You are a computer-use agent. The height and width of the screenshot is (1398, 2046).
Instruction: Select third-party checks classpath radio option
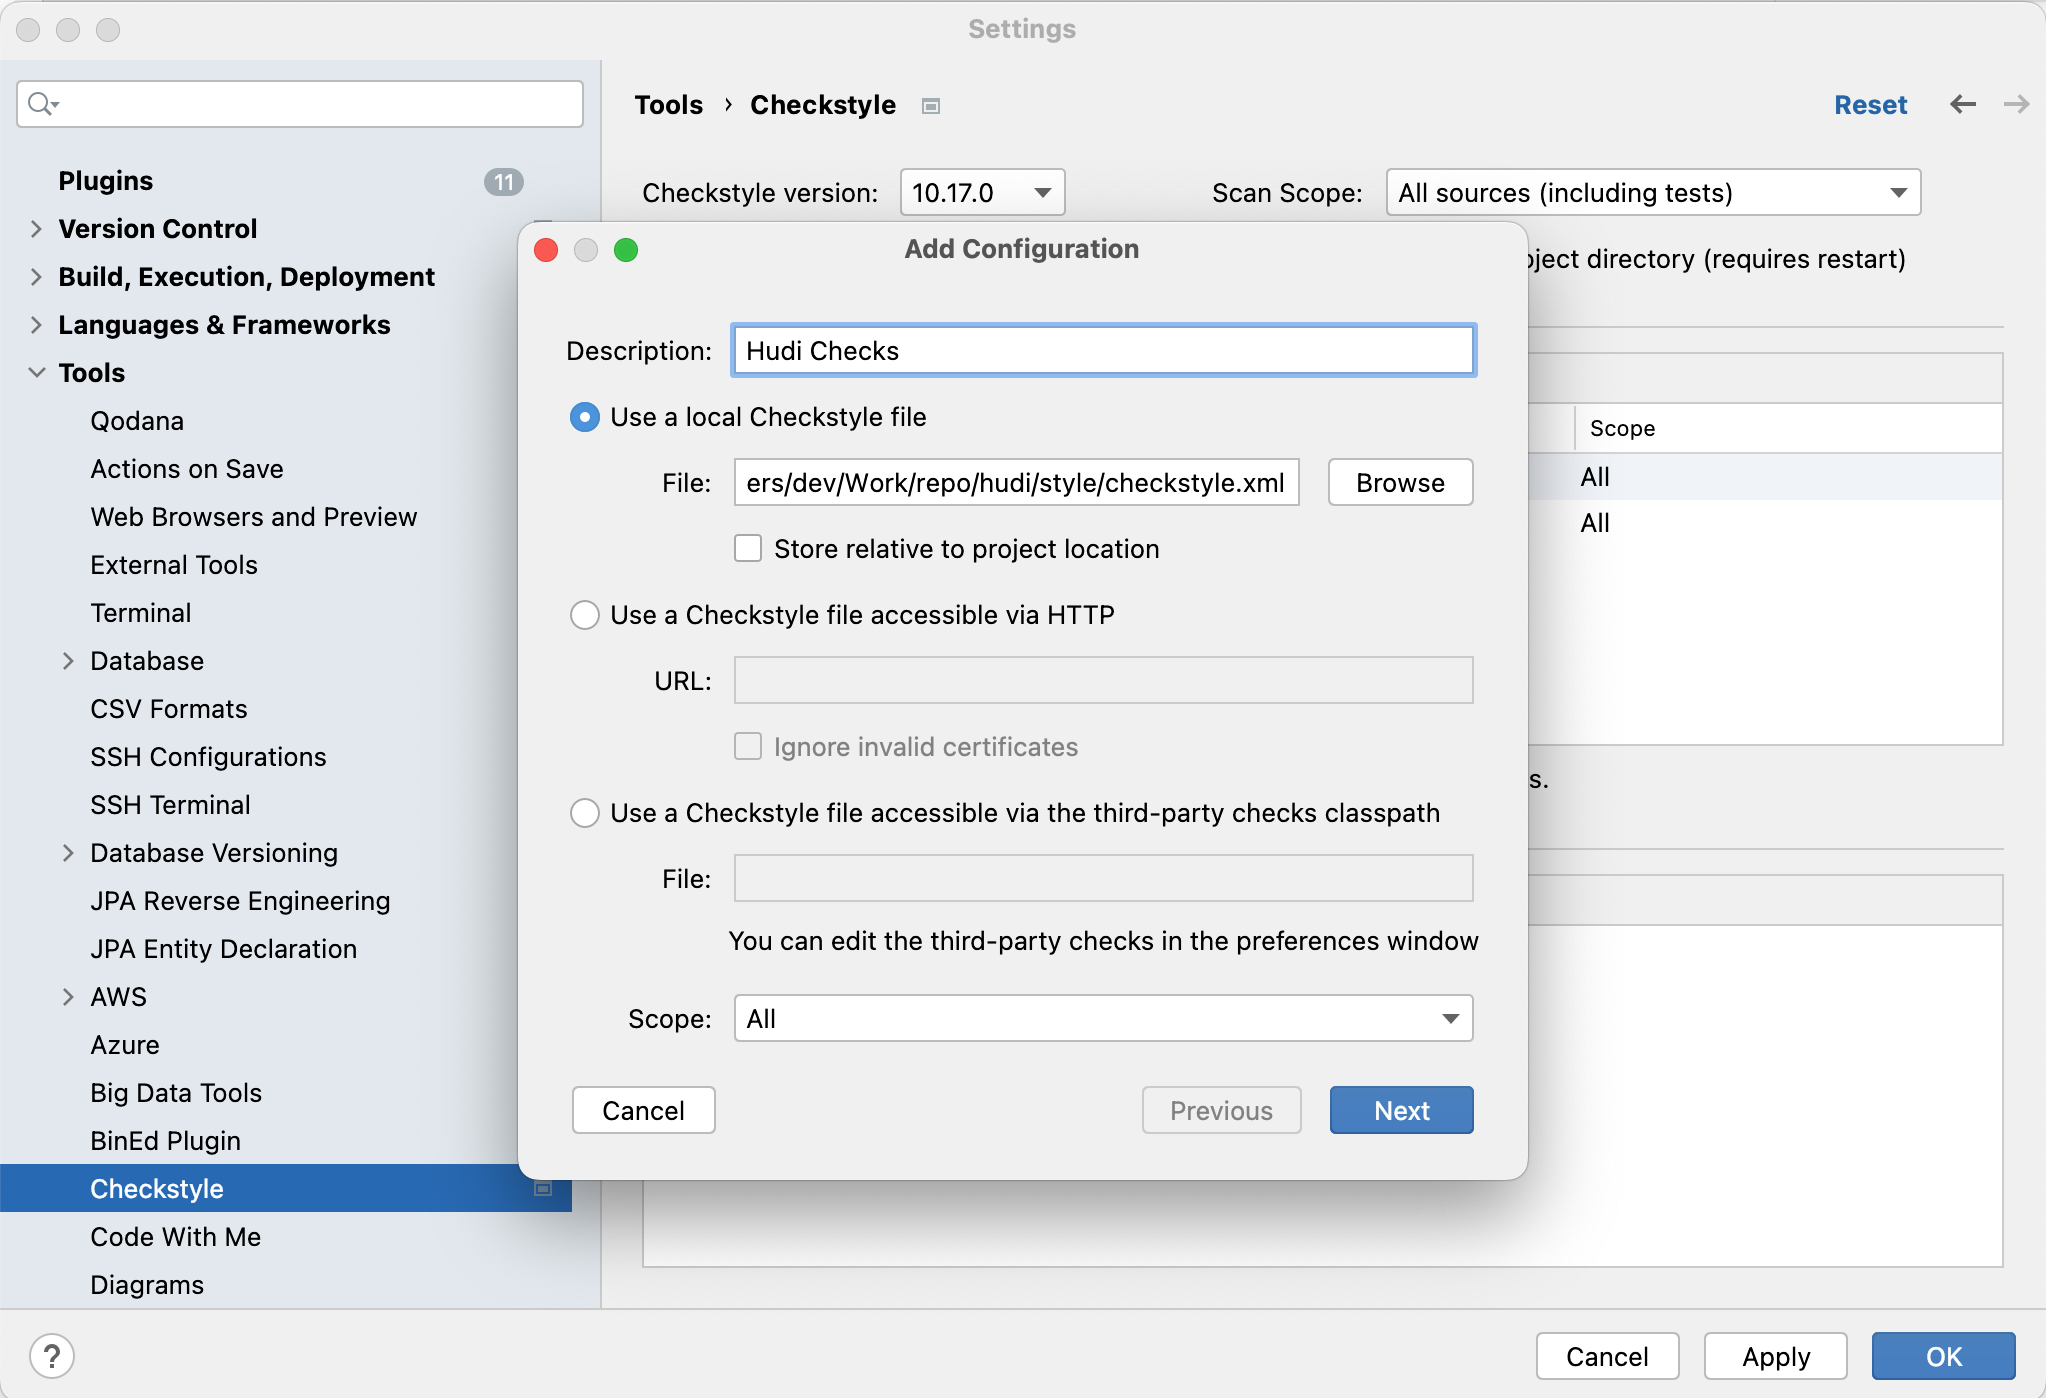click(585, 813)
